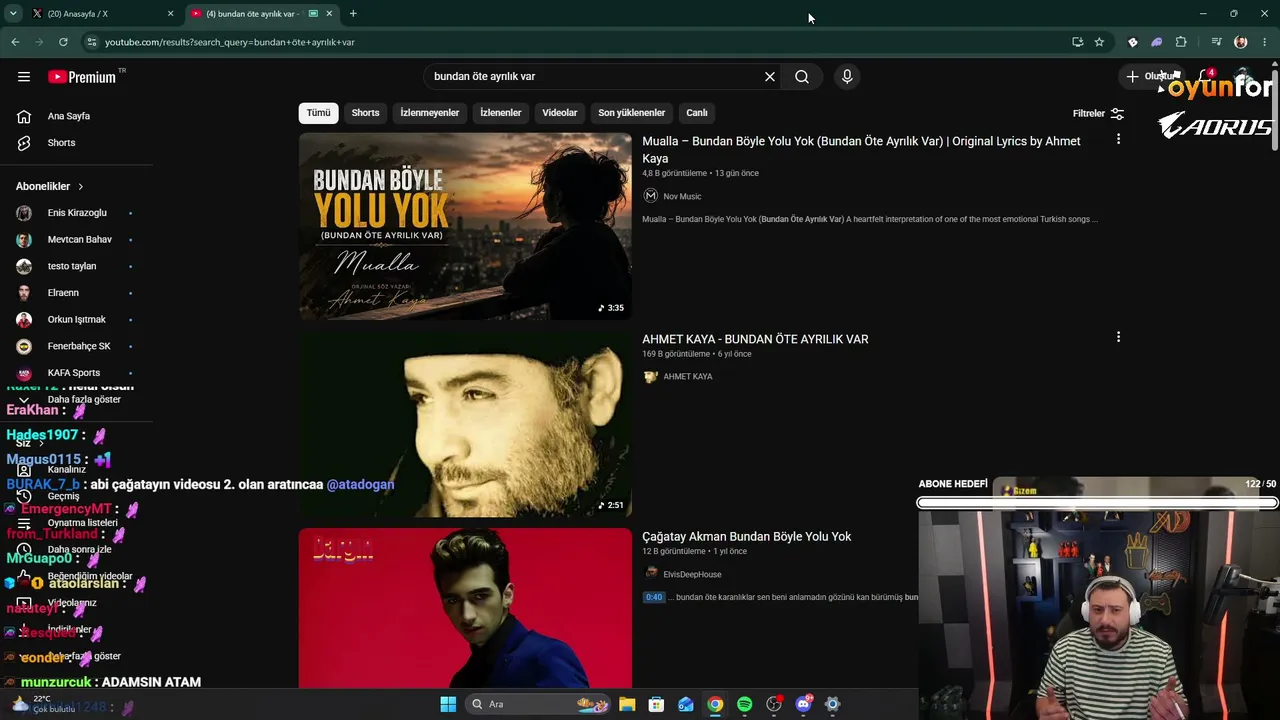Open the Oluştur create menu

tap(1153, 77)
